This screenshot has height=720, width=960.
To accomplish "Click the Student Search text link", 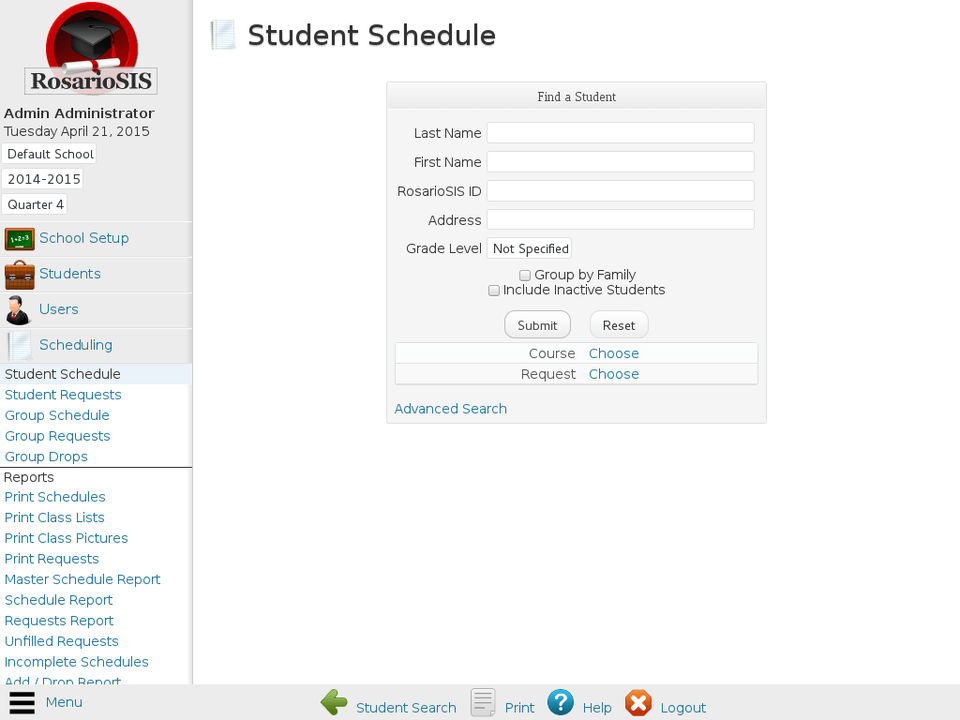I will [406, 708].
